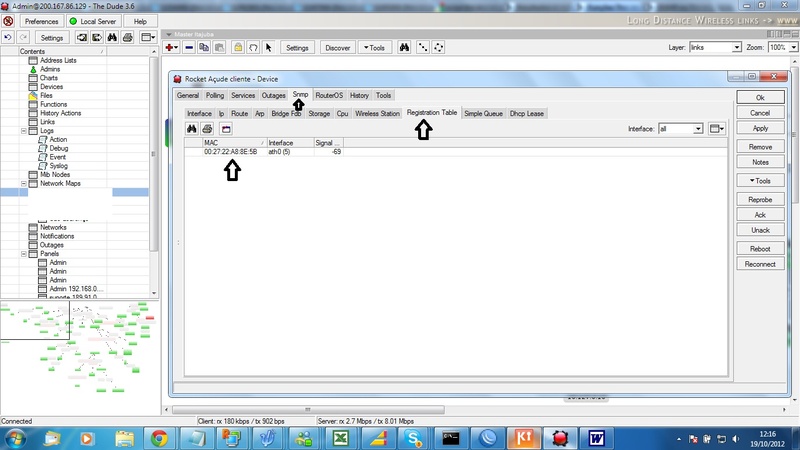Image resolution: width=800 pixels, height=450 pixels.
Task: Click the export icon in left toolbar
Action: pyautogui.click(x=97, y=37)
